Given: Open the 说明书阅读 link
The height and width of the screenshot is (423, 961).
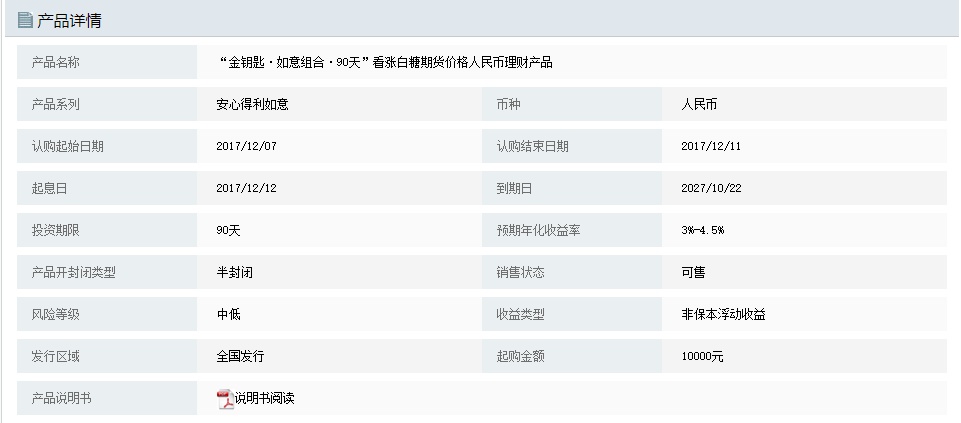Looking at the screenshot, I should pos(264,398).
